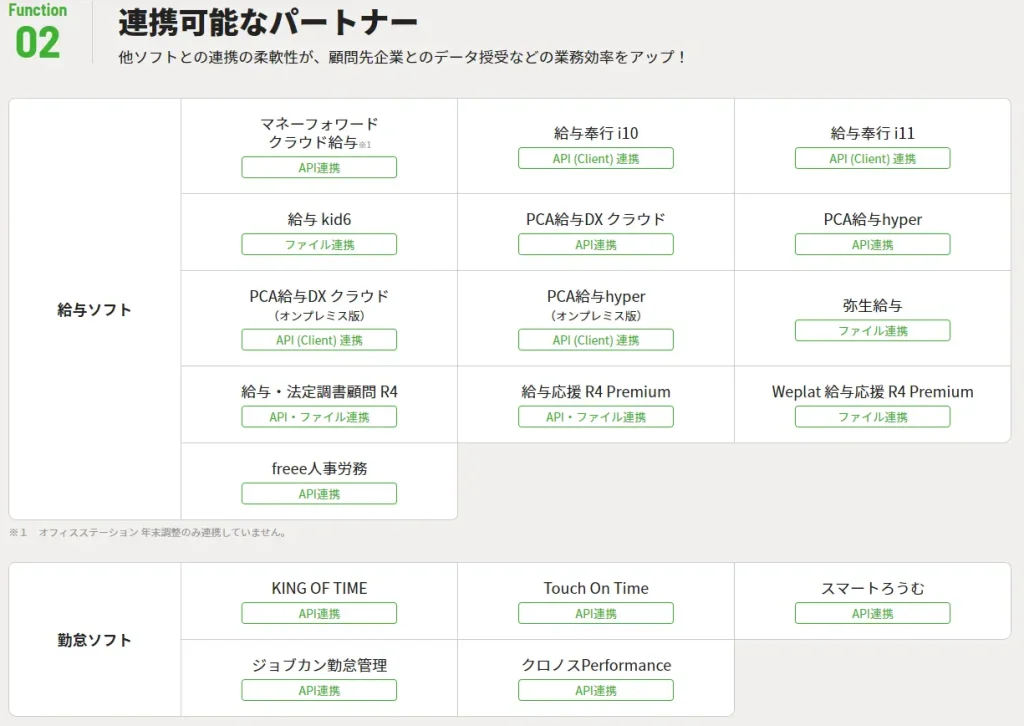Click API (Client) 連携 under PCA給与DX クラウド オンプレミス版
Screen dimensions: 1024x726
point(319,339)
